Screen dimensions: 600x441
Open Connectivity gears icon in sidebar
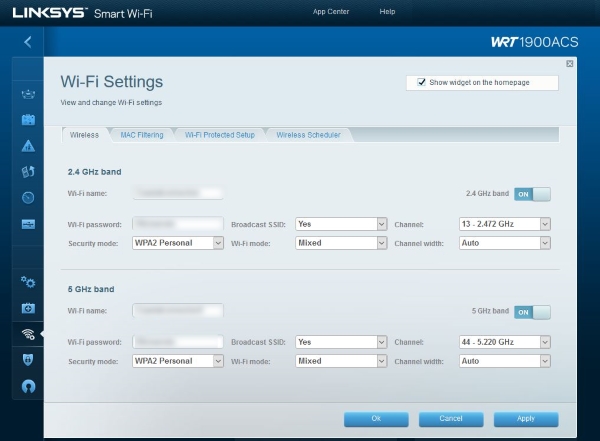coord(28,283)
